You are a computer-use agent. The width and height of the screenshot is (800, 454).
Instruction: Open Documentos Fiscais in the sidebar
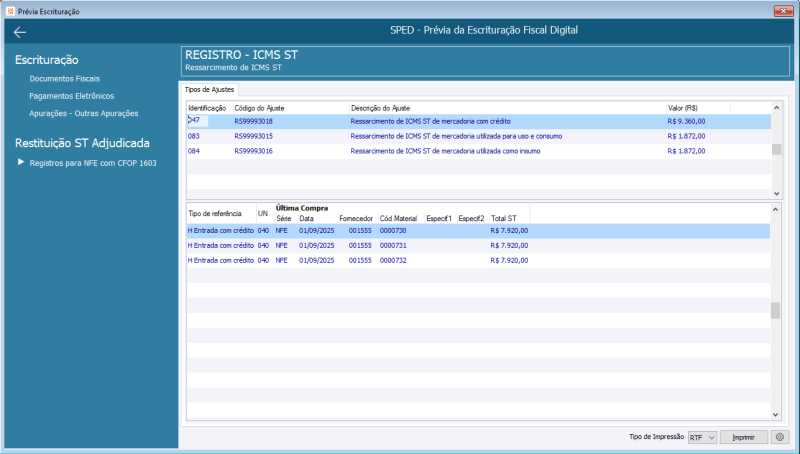(x=64, y=79)
